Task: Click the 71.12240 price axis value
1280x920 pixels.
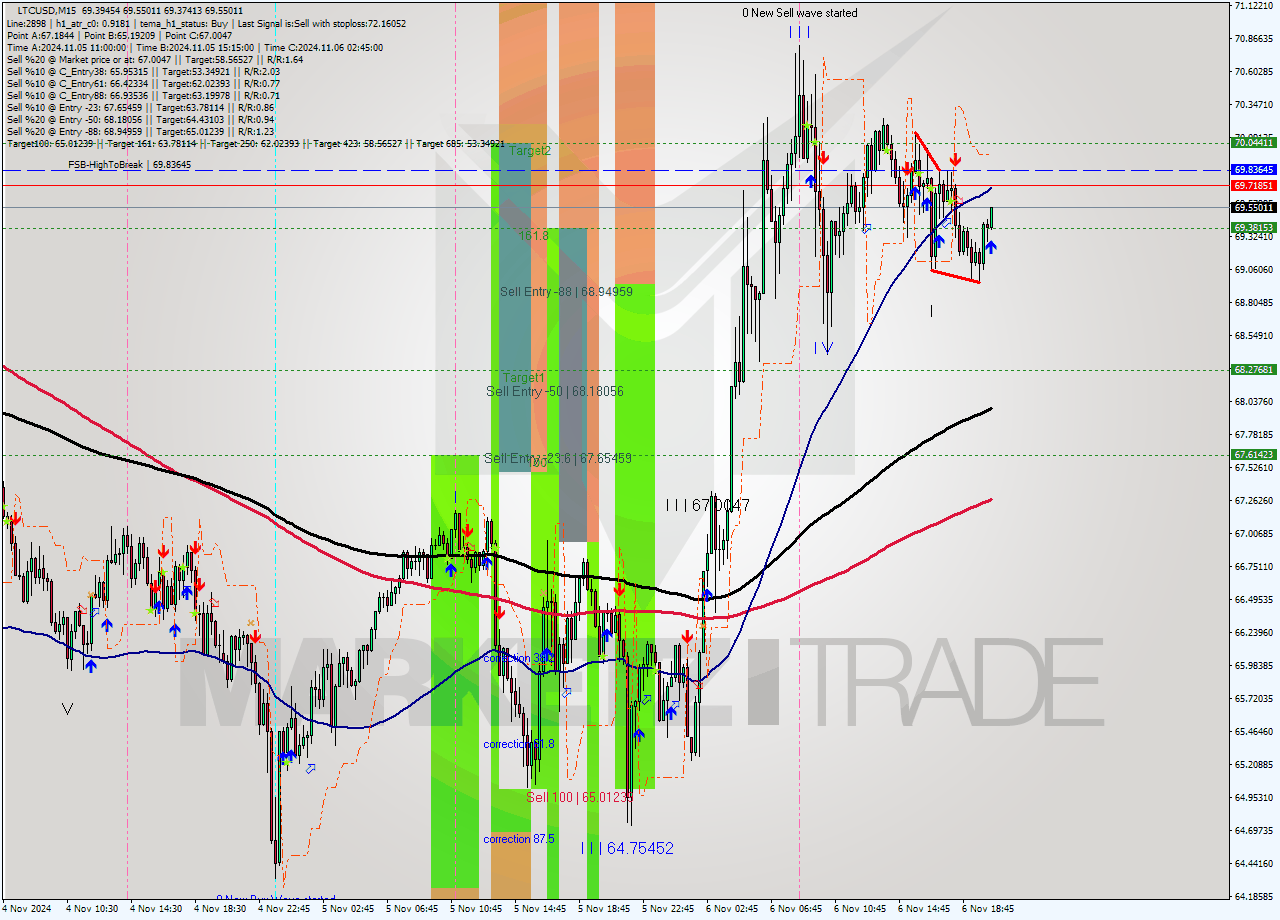Action: [1254, 5]
